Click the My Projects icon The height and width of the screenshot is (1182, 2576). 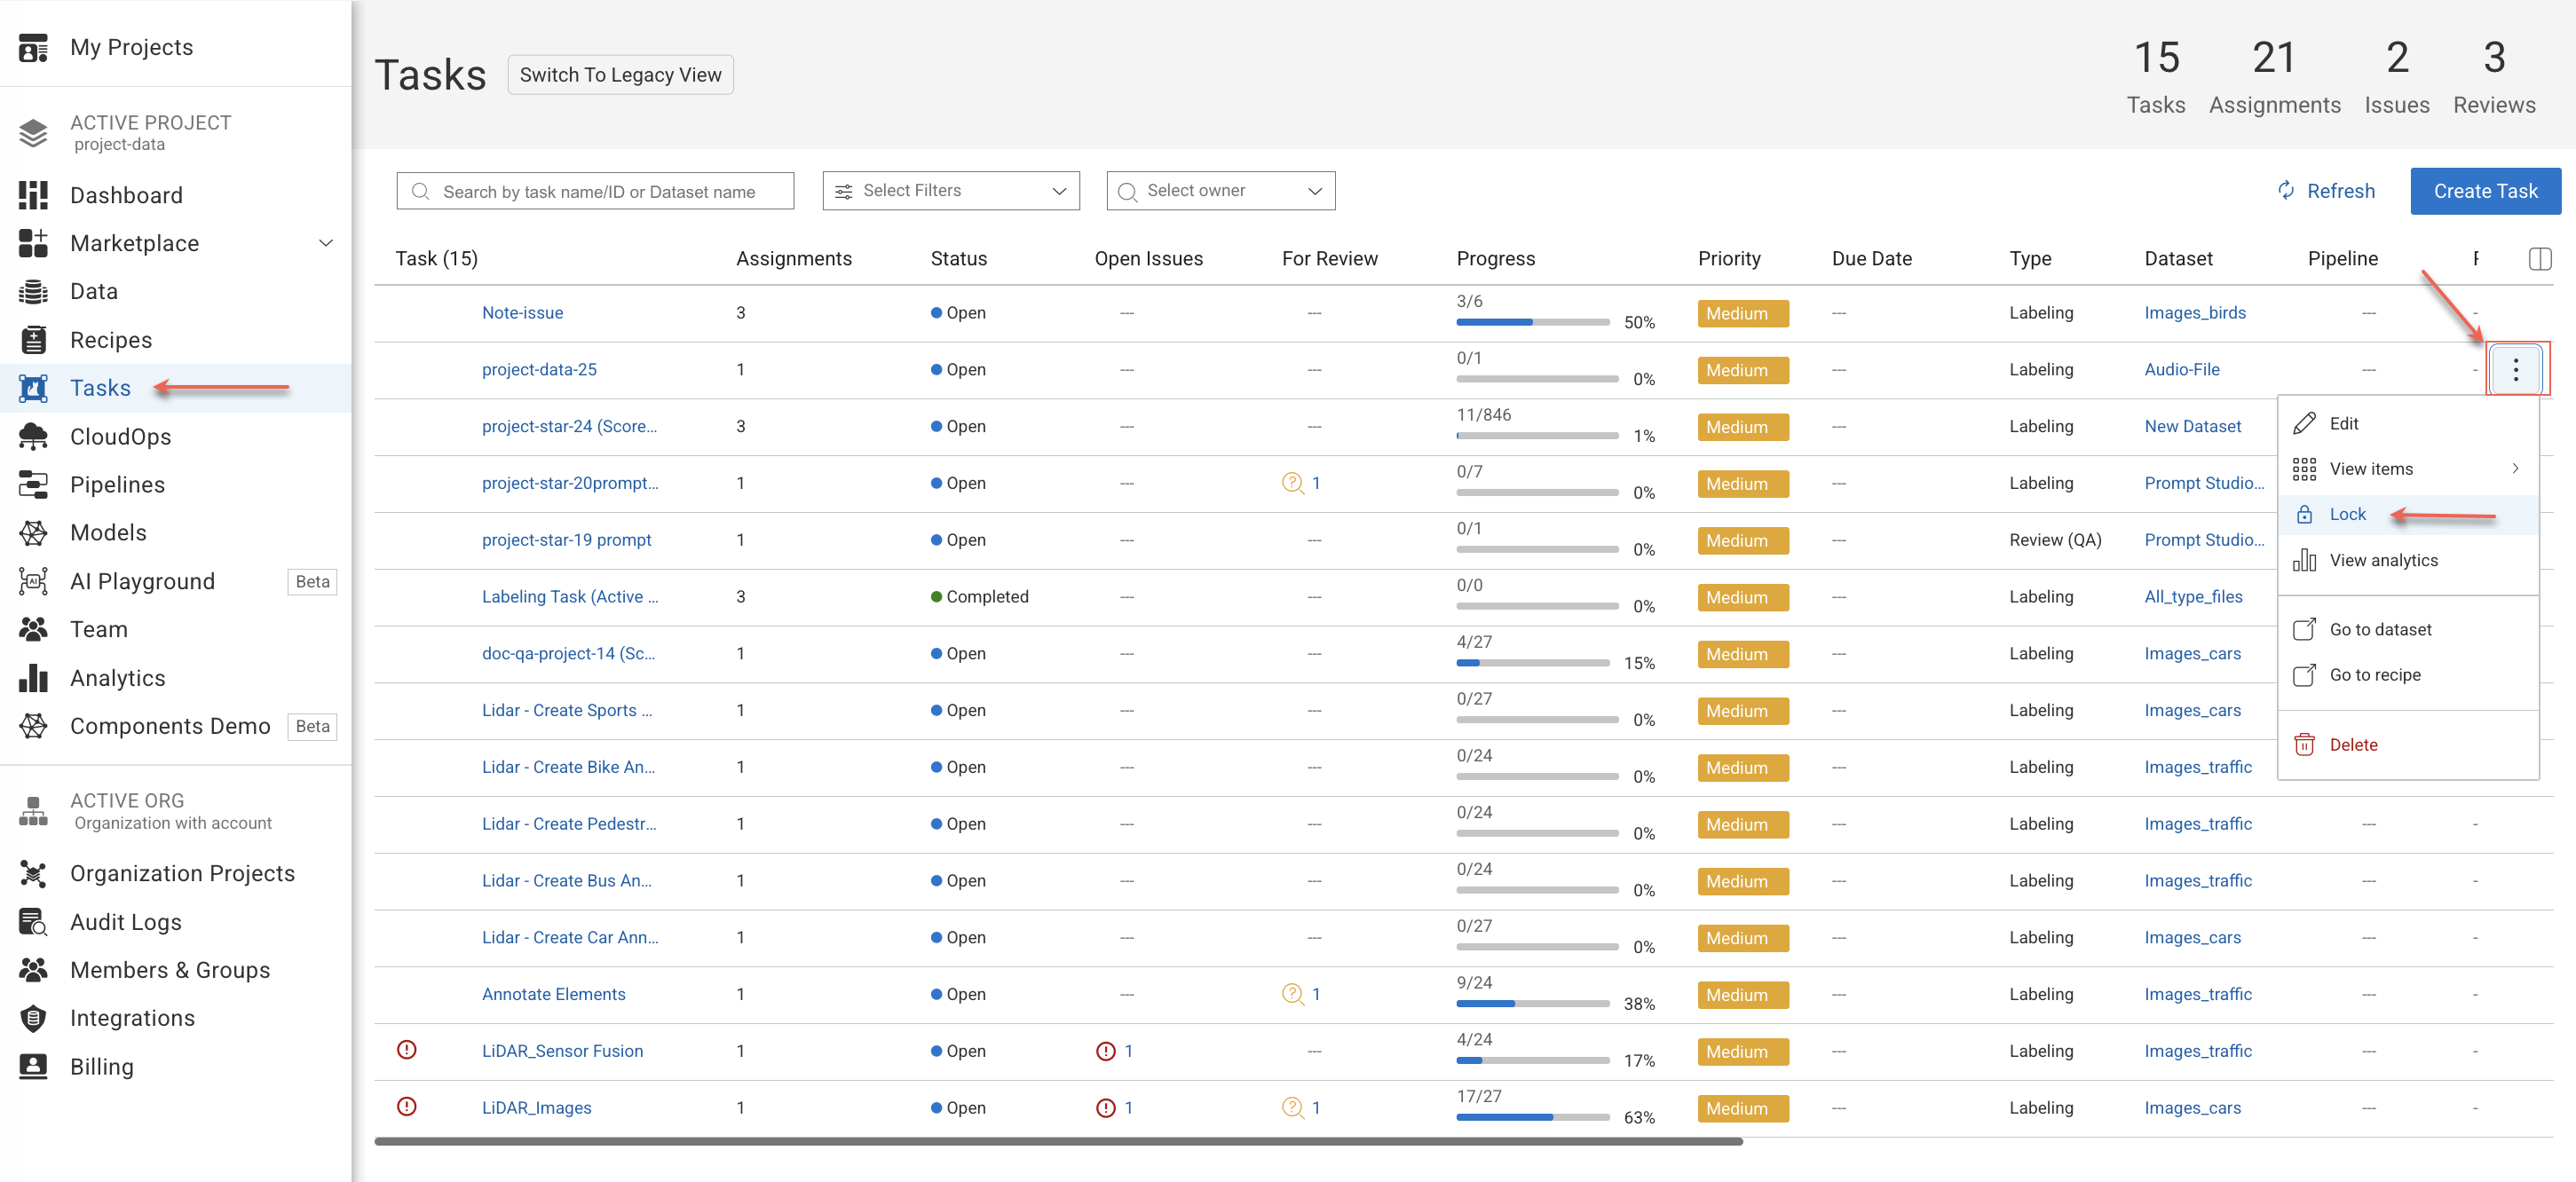click(33, 47)
